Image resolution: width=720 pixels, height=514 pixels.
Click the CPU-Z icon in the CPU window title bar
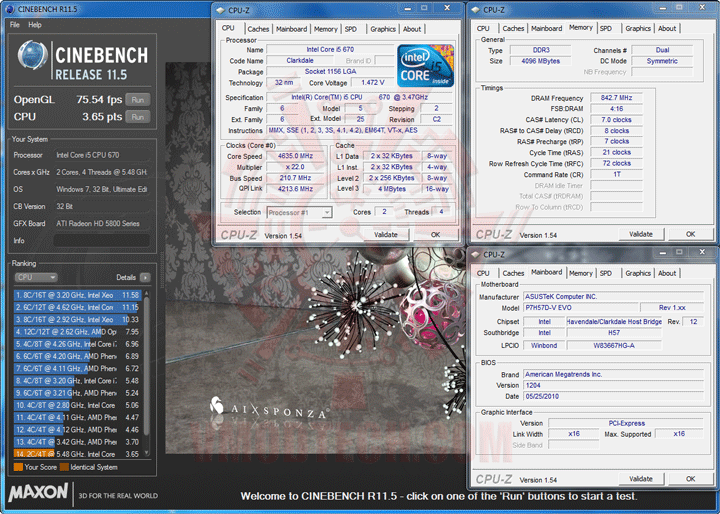click(x=221, y=10)
